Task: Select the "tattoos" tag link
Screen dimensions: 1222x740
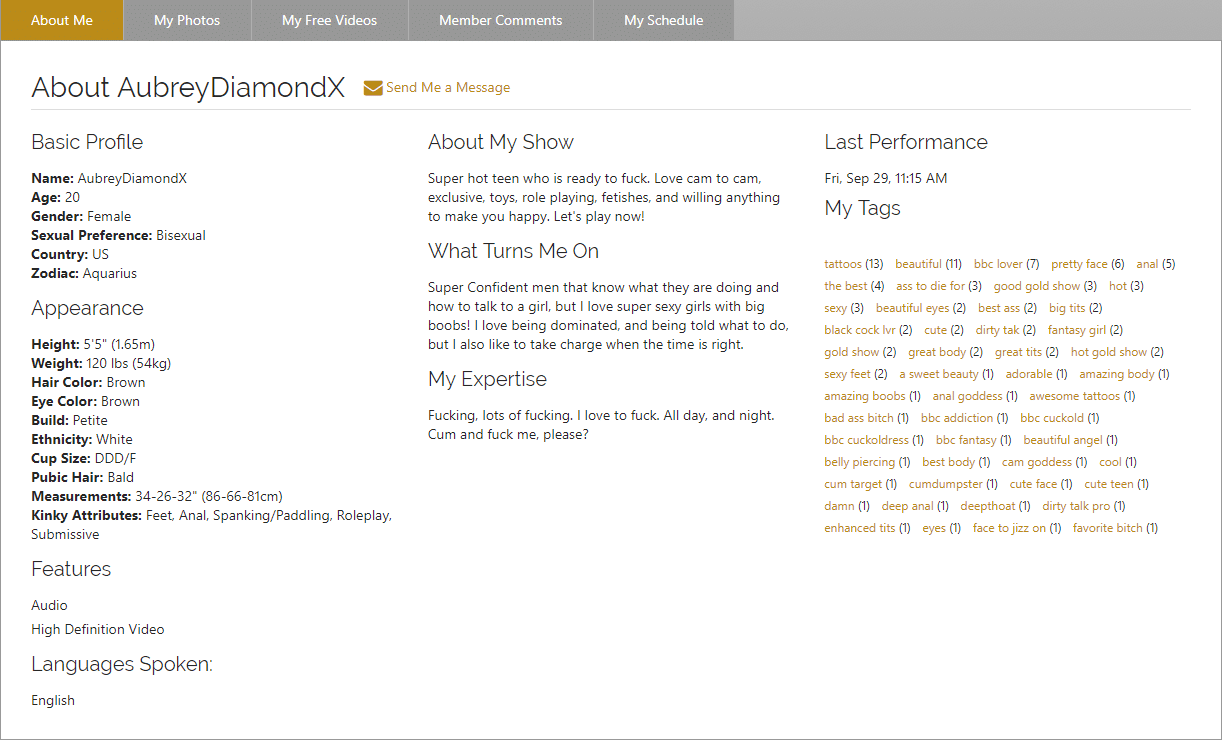Action: (843, 264)
